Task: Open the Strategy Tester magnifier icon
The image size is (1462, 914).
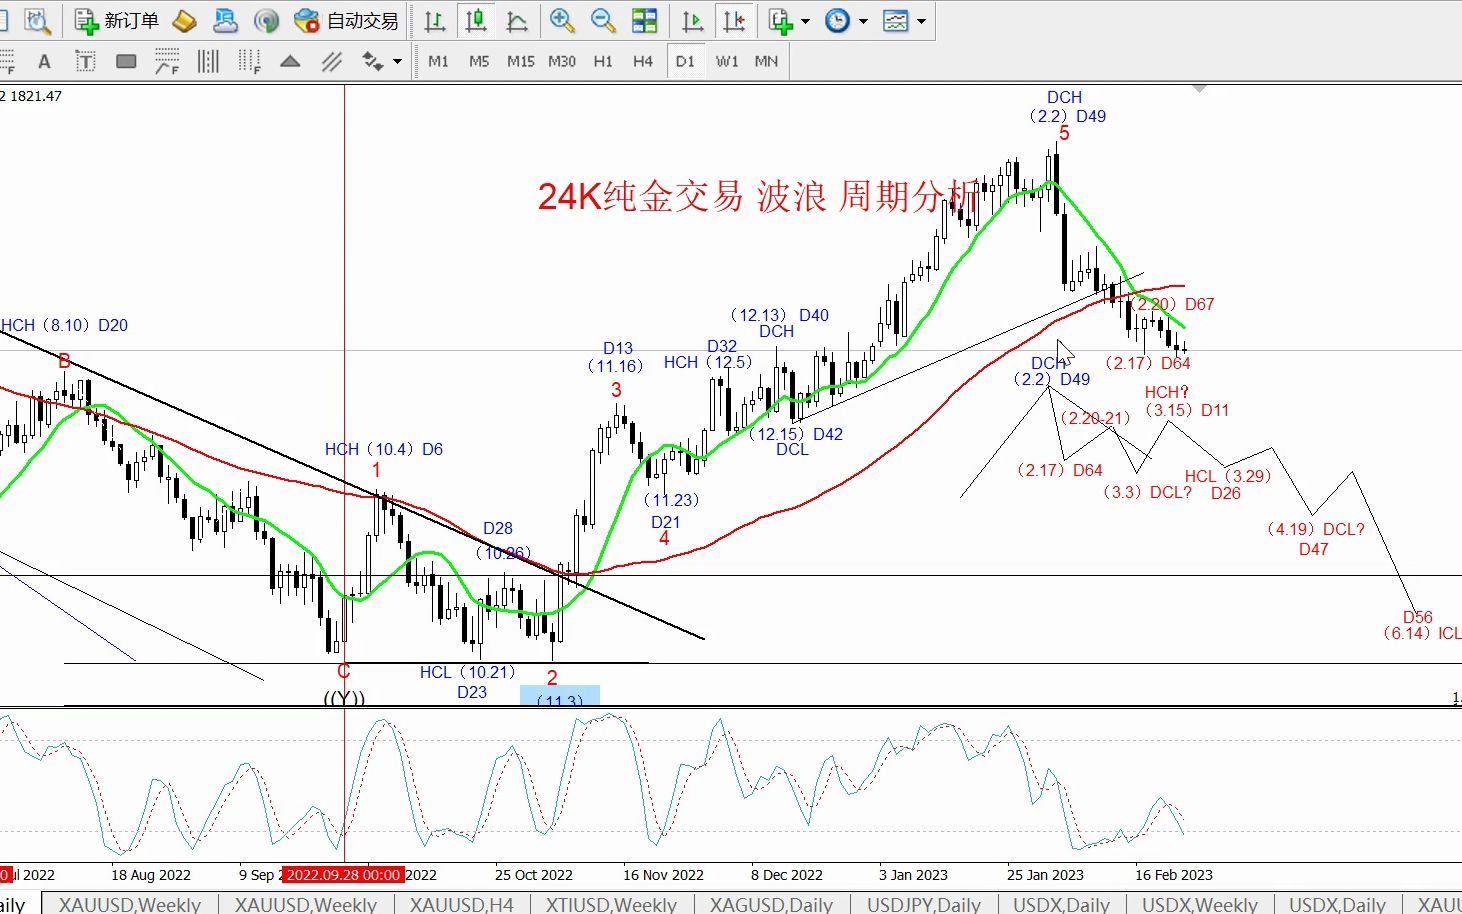Action: [x=37, y=20]
